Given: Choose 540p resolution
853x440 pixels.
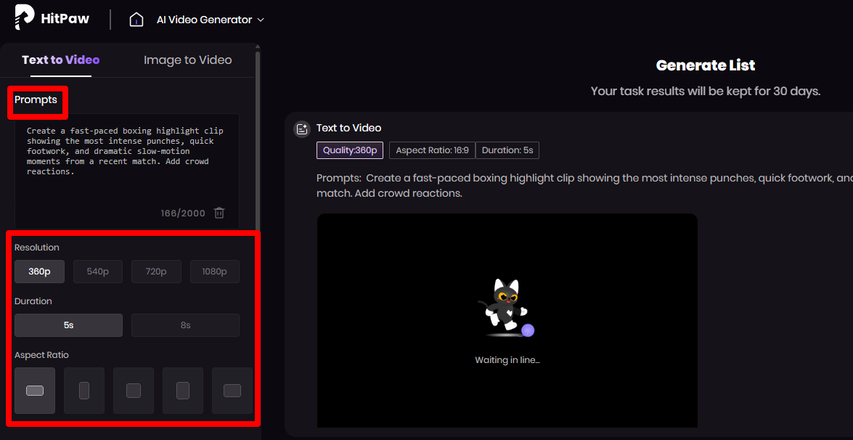Looking at the screenshot, I should pos(97,271).
